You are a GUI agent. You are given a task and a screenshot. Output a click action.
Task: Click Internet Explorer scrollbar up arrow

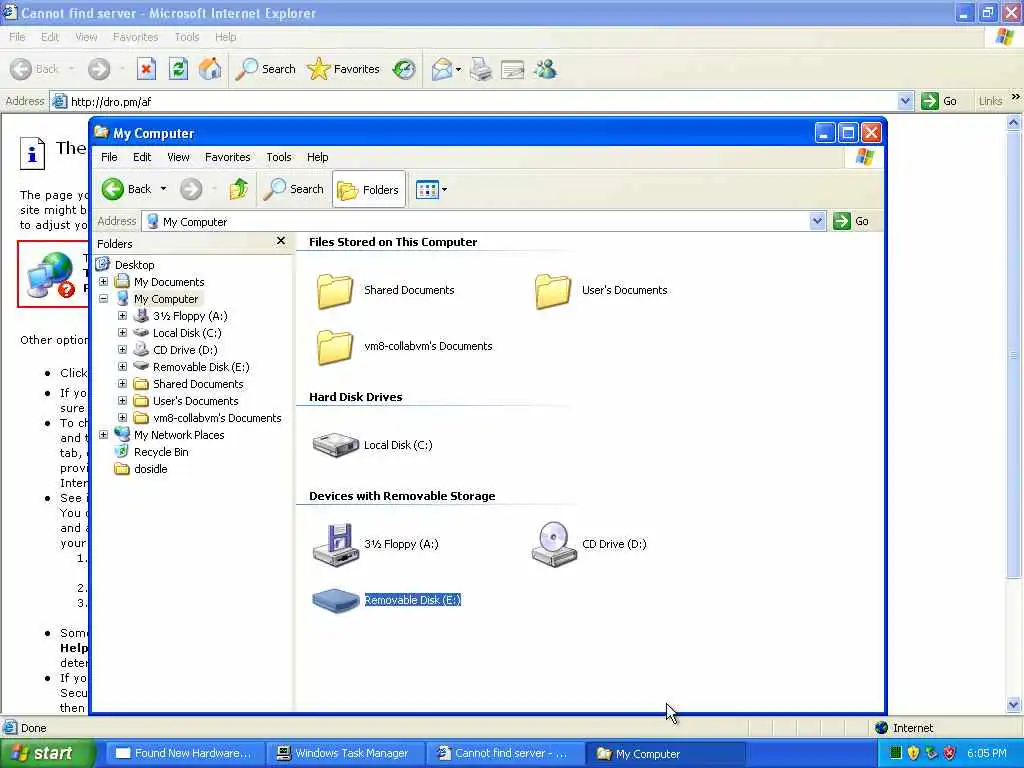tap(1014, 122)
